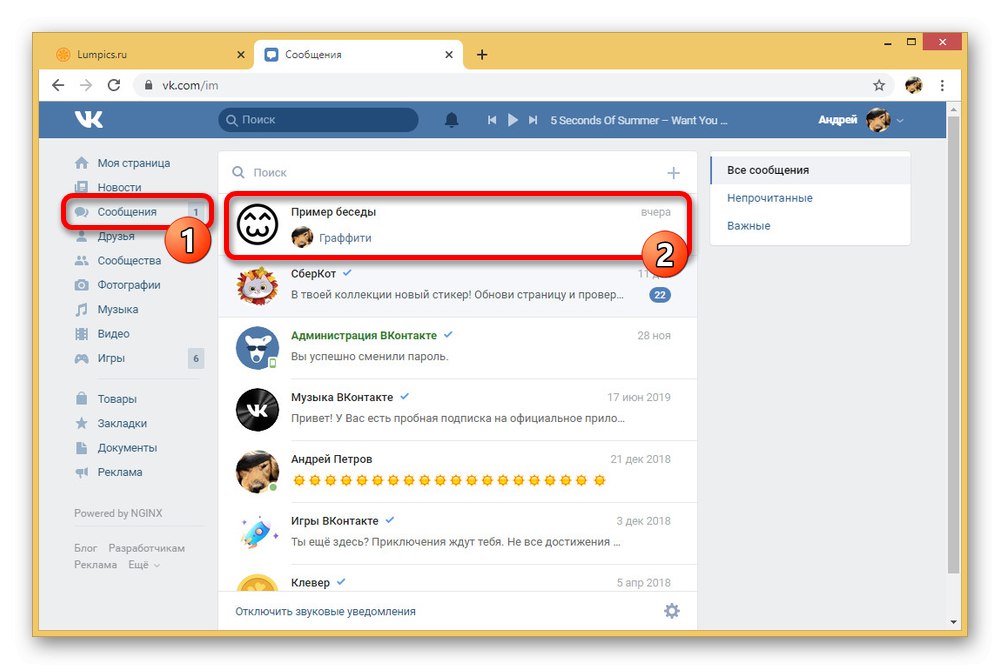Open Игры ВКонтакте conversation

(x=457, y=533)
